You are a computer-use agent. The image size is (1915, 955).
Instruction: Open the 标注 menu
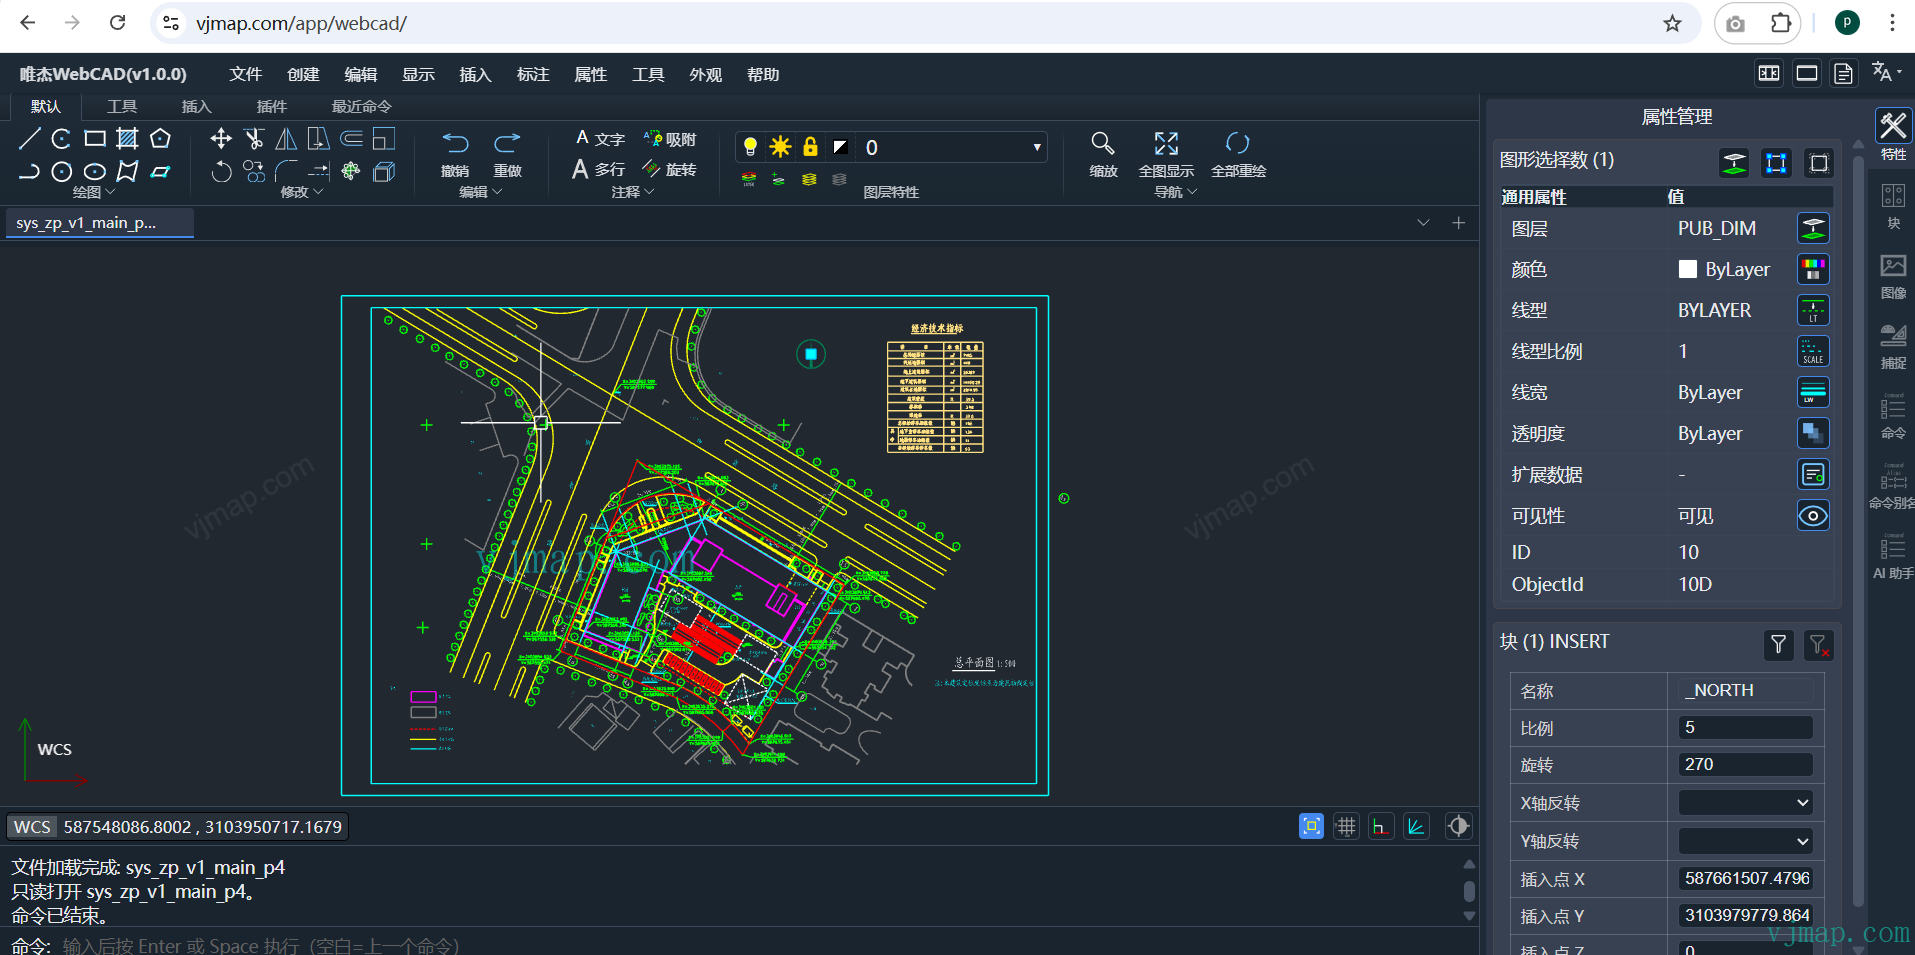(533, 75)
